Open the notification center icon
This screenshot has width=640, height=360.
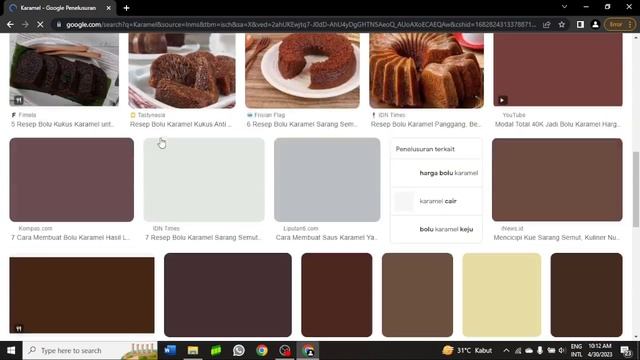click(625, 351)
